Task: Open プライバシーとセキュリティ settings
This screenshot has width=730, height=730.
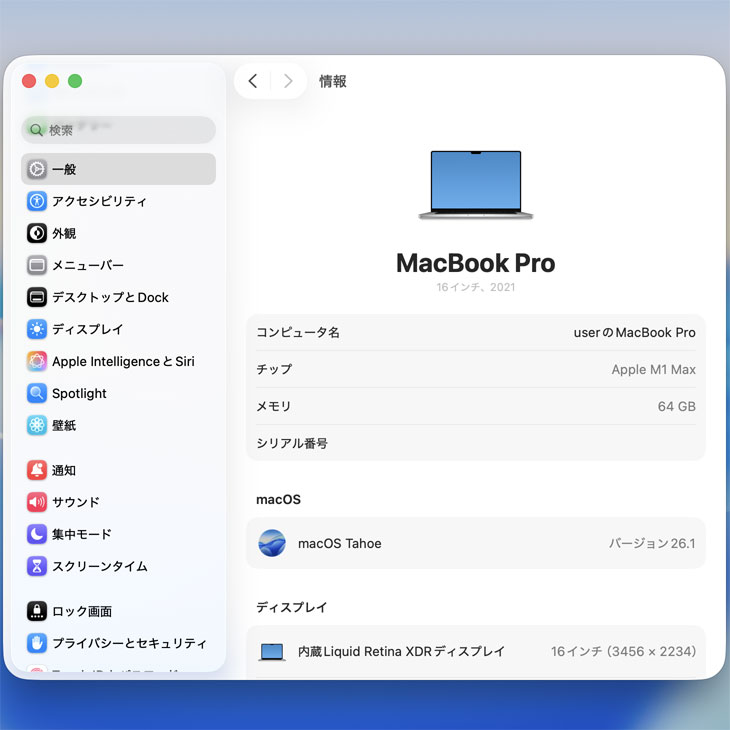Action: pos(129,643)
